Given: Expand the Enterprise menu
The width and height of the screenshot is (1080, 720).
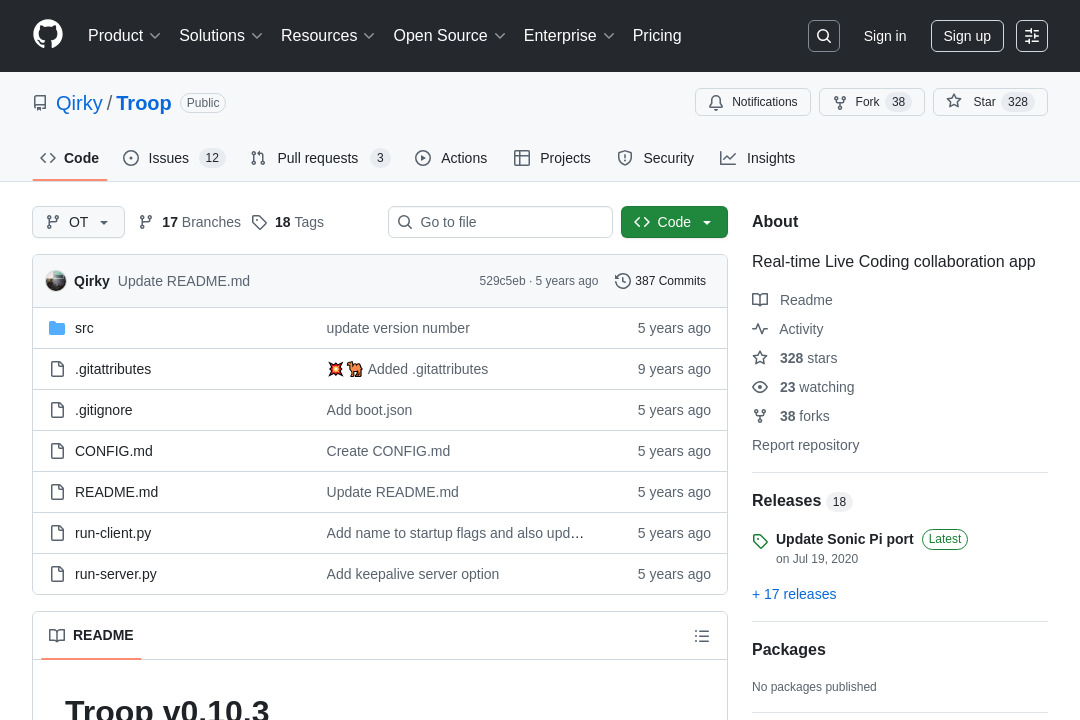Looking at the screenshot, I should click(x=568, y=36).
